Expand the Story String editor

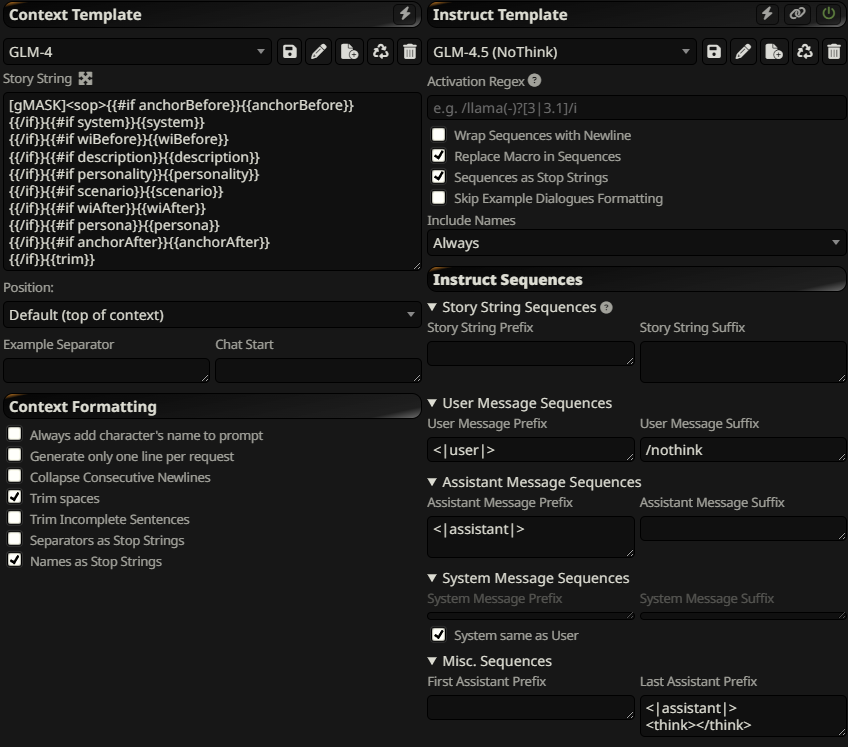pyautogui.click(x=86, y=79)
